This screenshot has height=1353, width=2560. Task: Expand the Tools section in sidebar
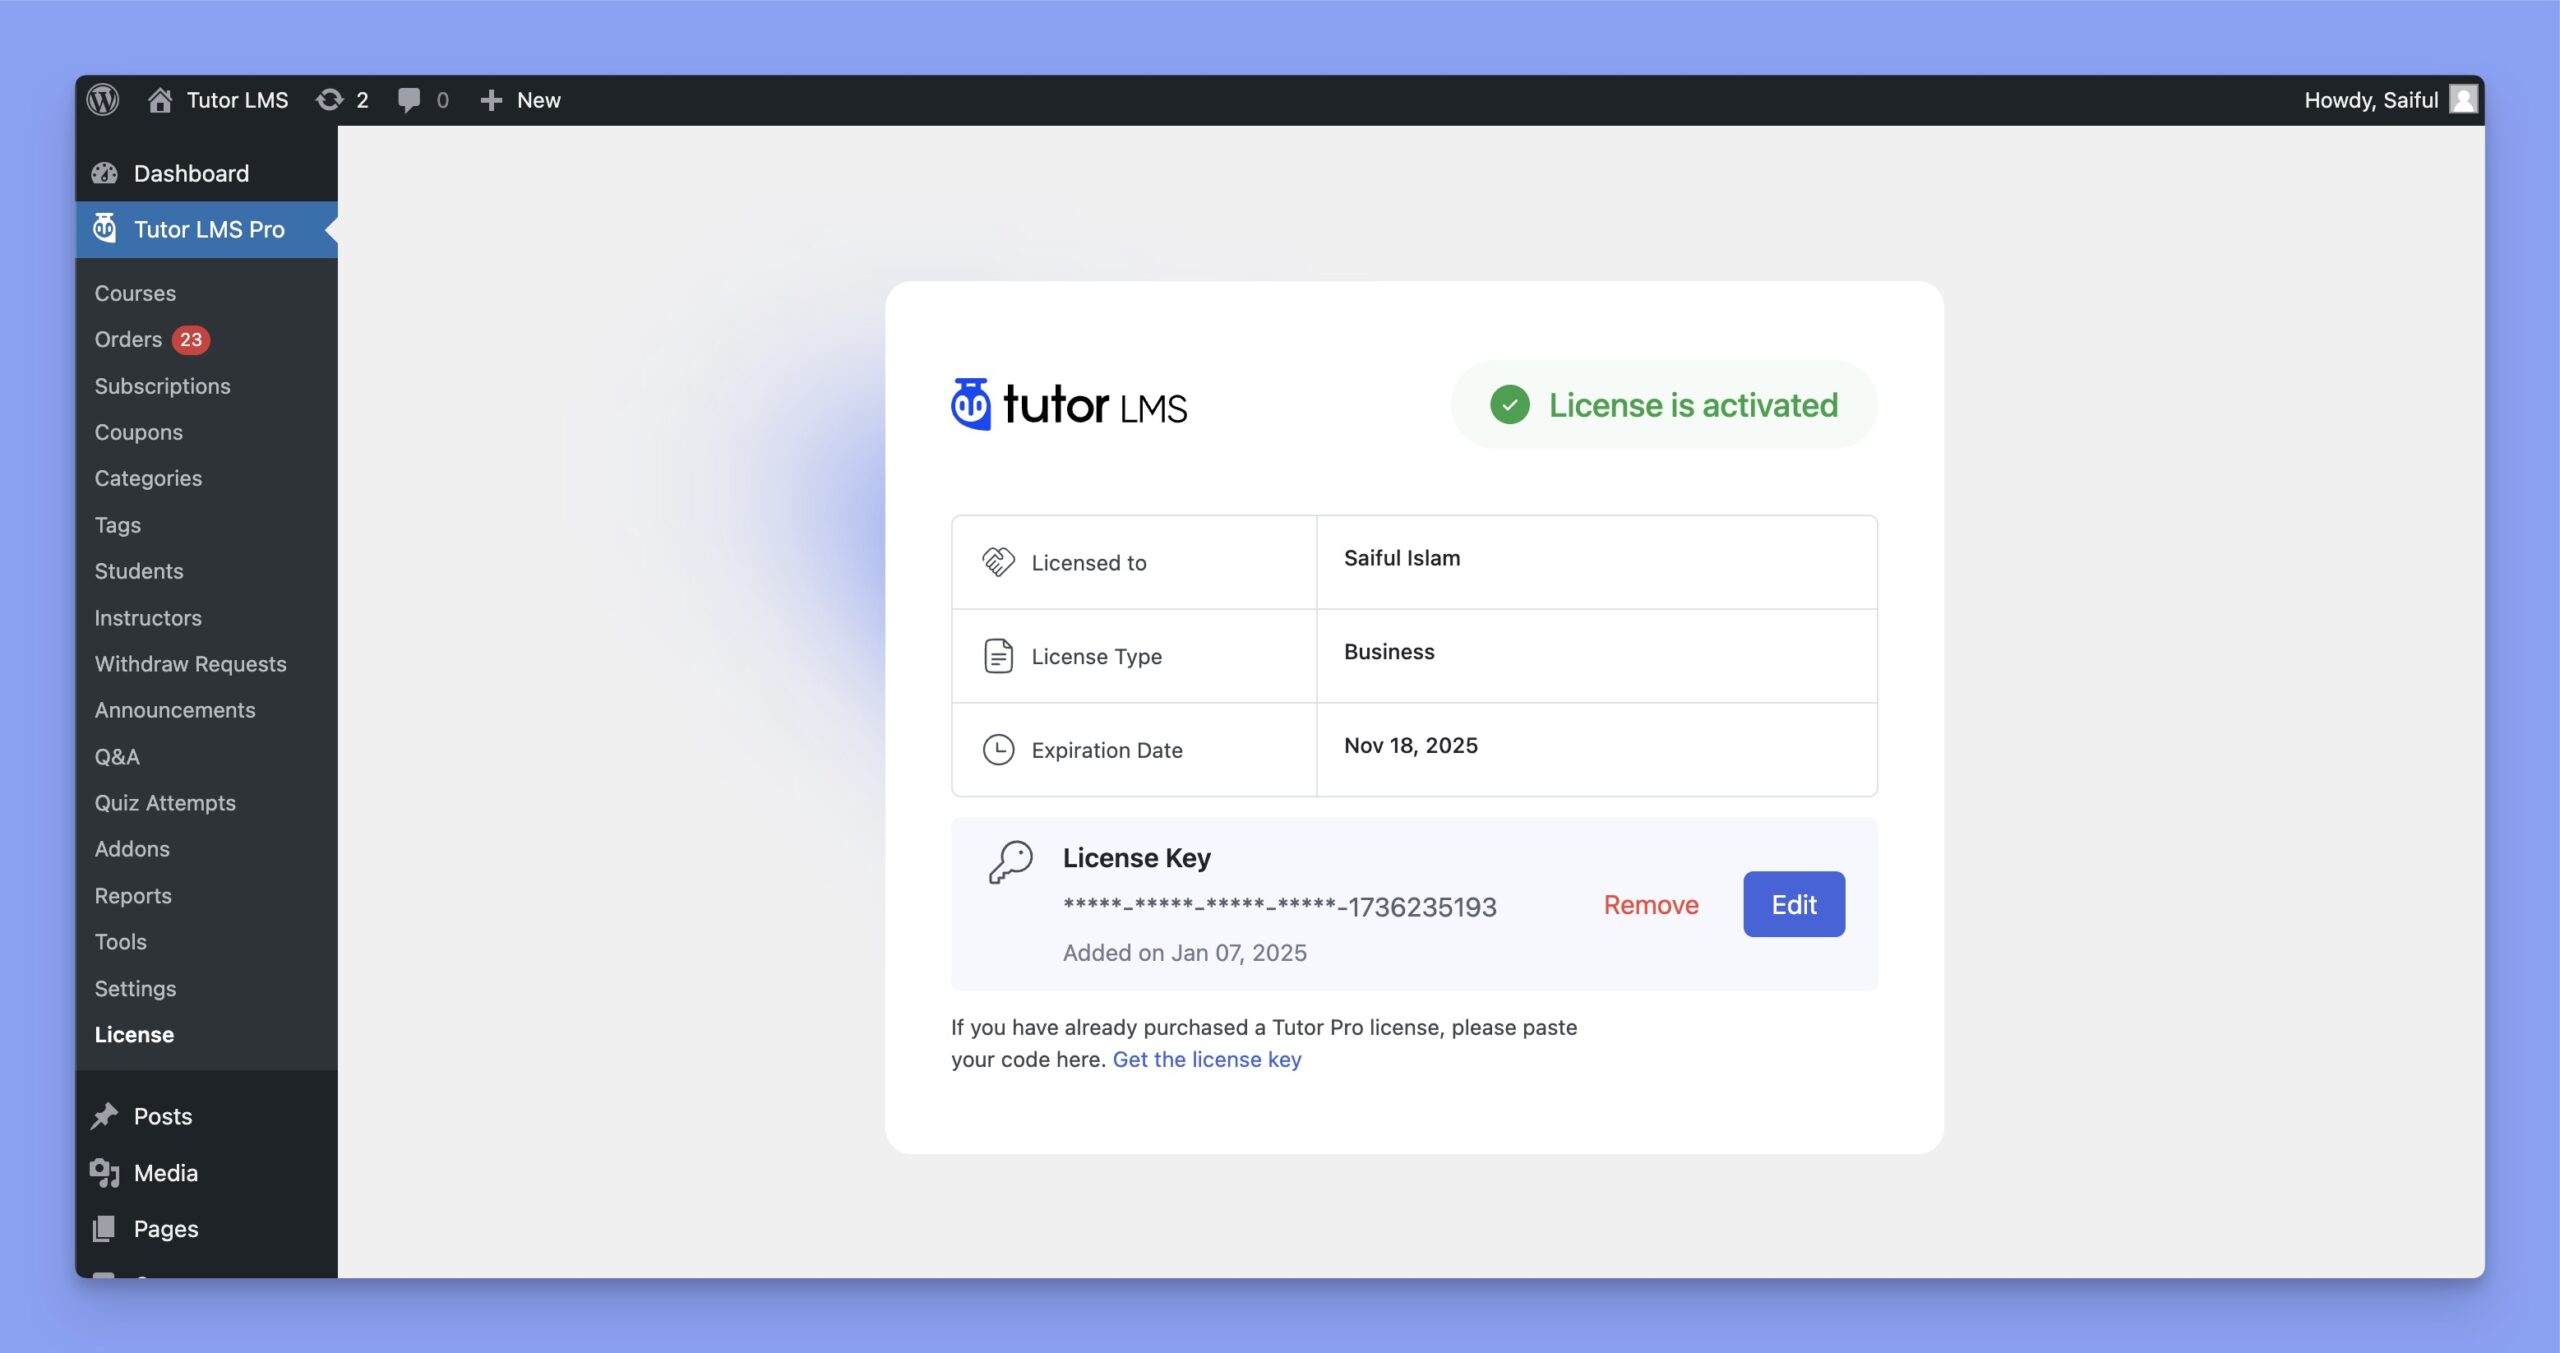coord(120,940)
